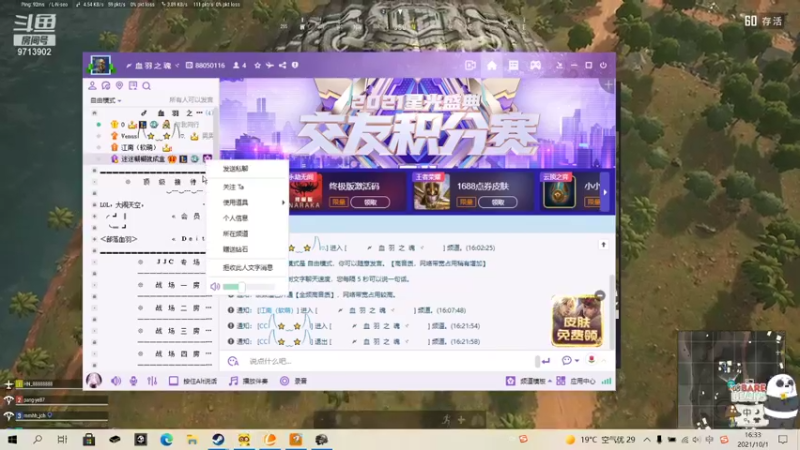Click the channel avatar in YY title bar
Viewport: 800px width, 450px height.
pos(100,65)
